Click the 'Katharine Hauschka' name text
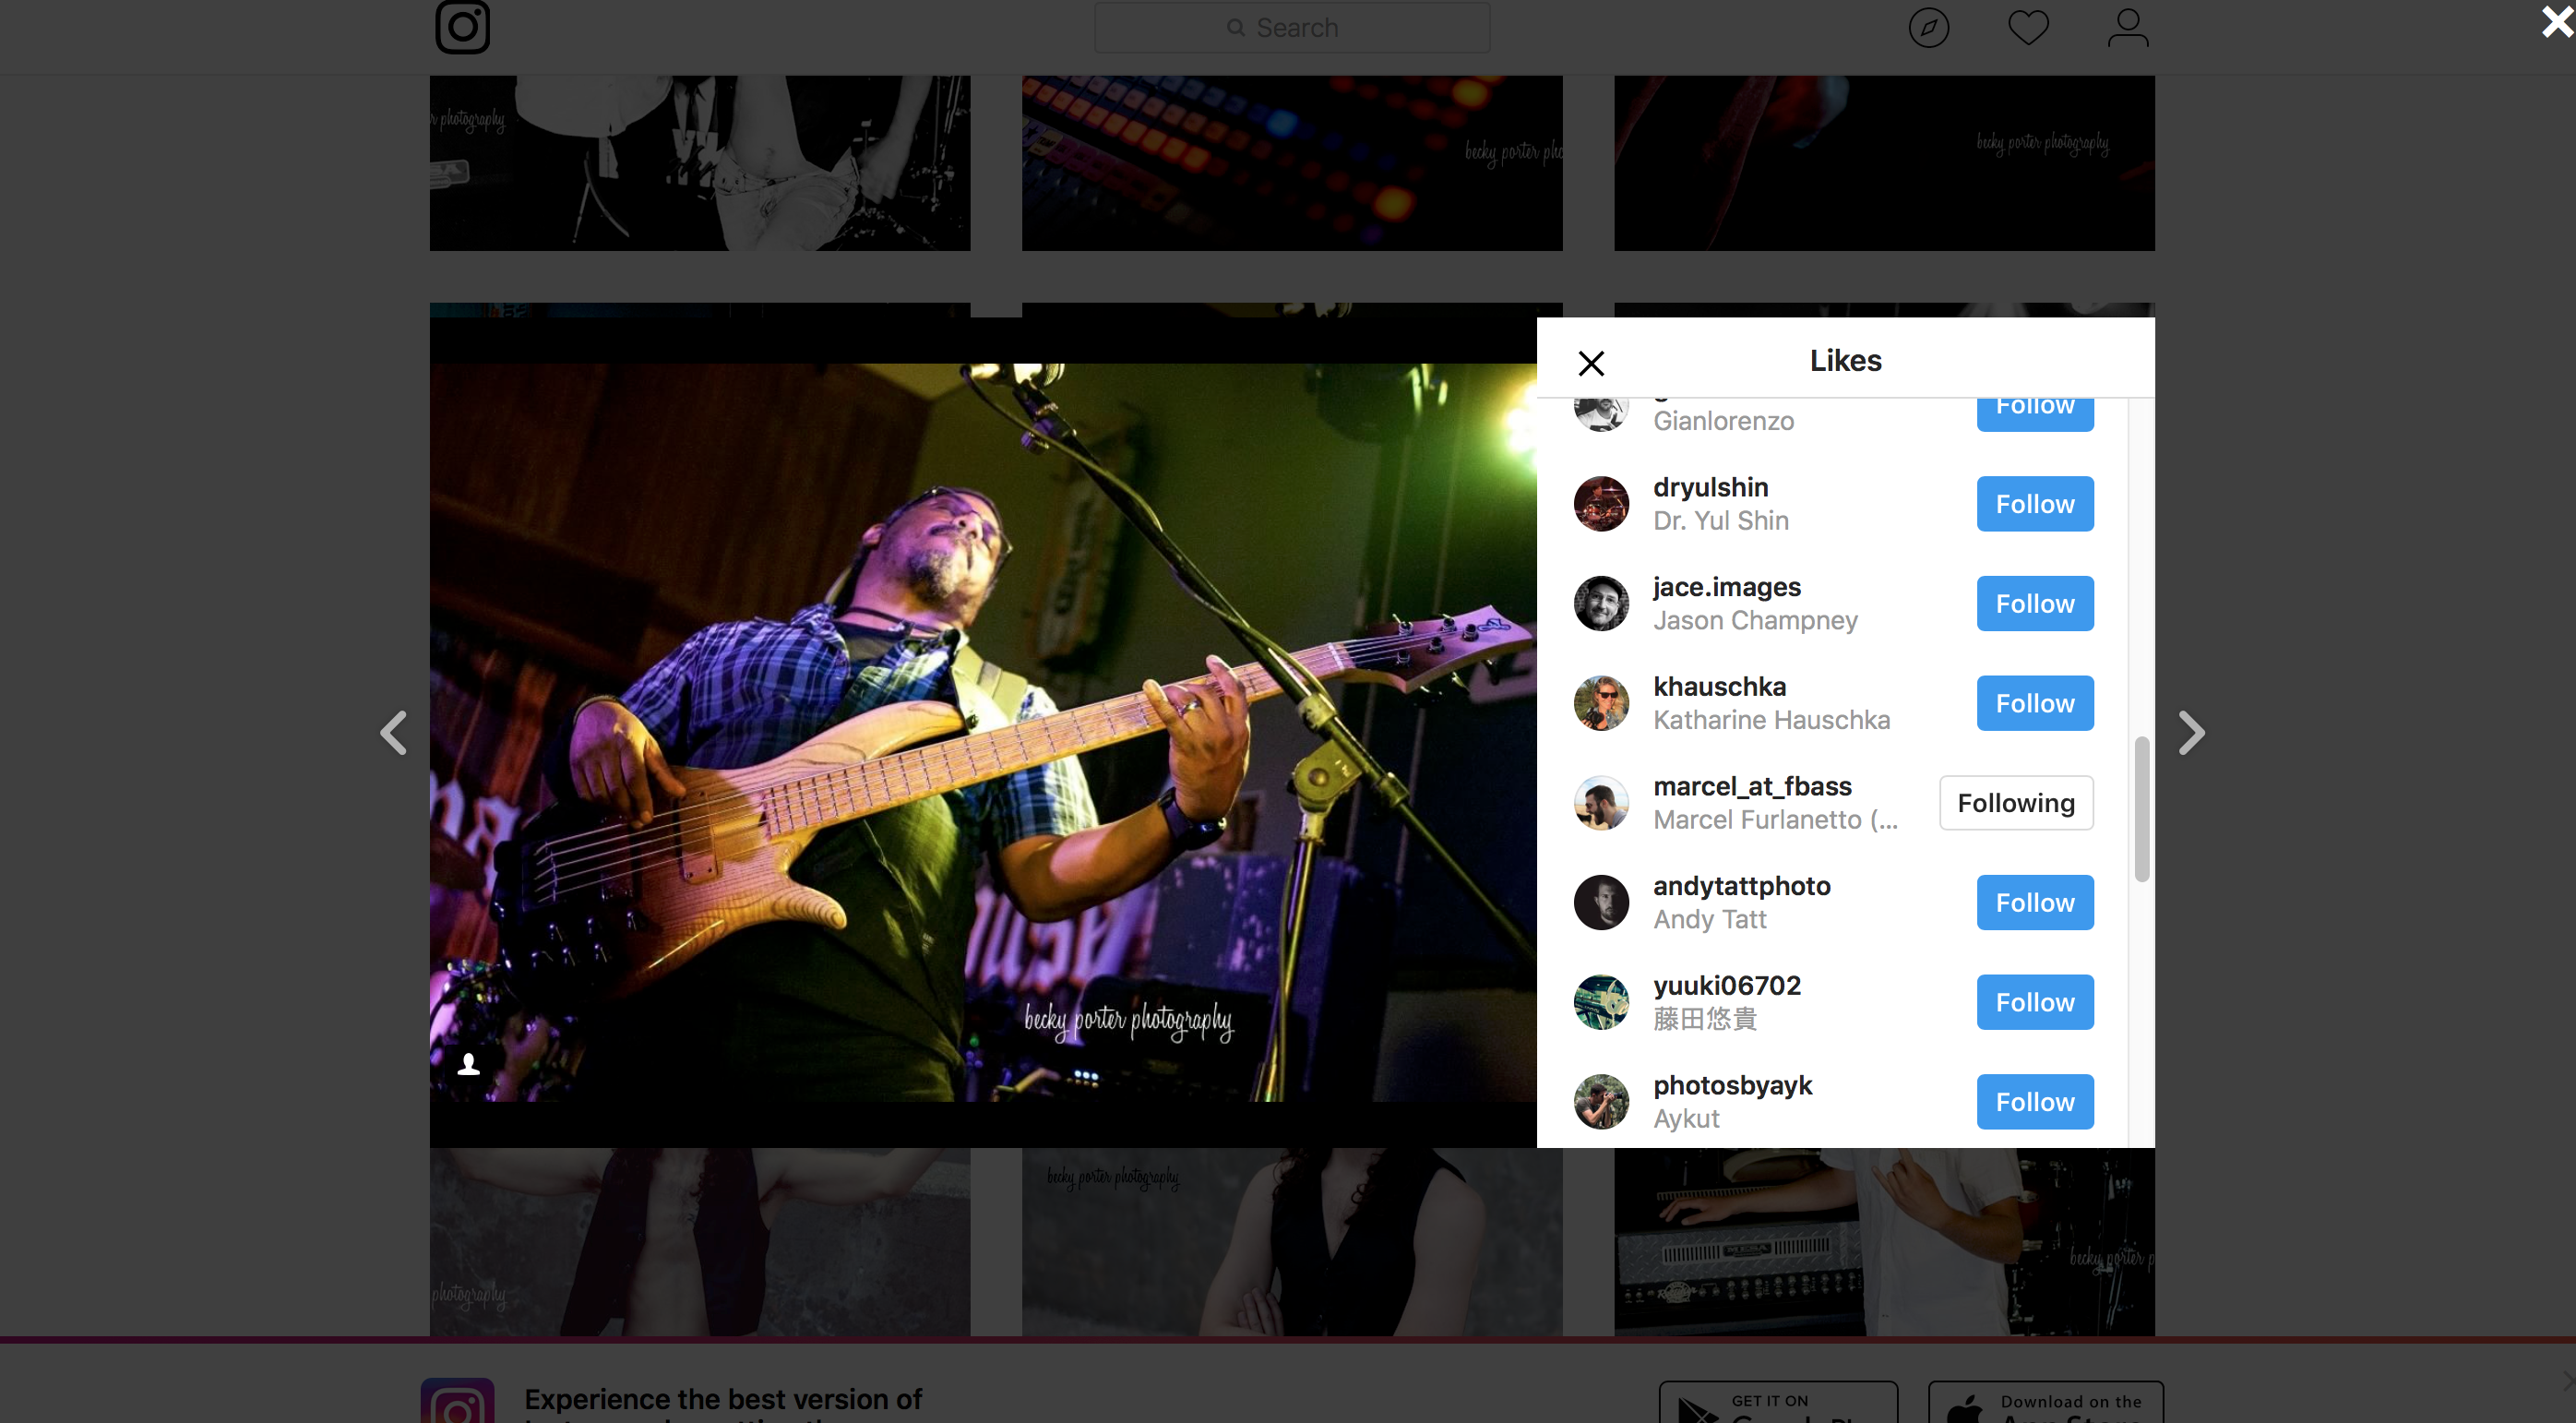 point(1771,721)
